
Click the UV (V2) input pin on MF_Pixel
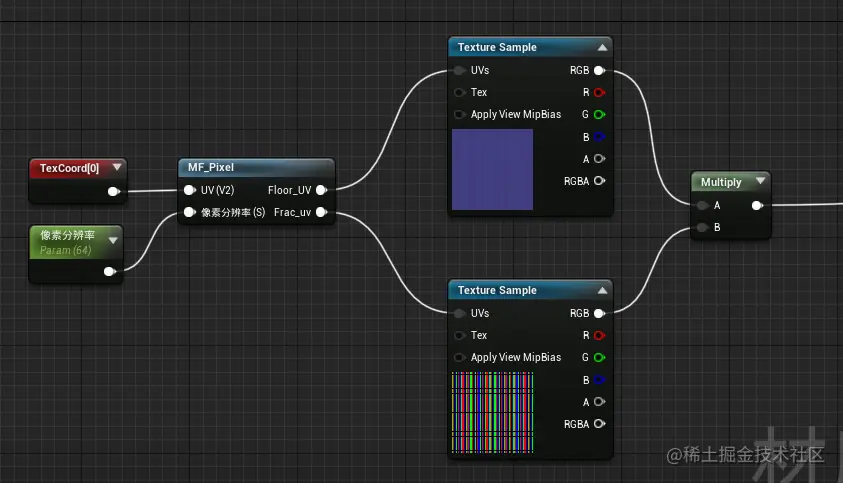pyautogui.click(x=189, y=190)
